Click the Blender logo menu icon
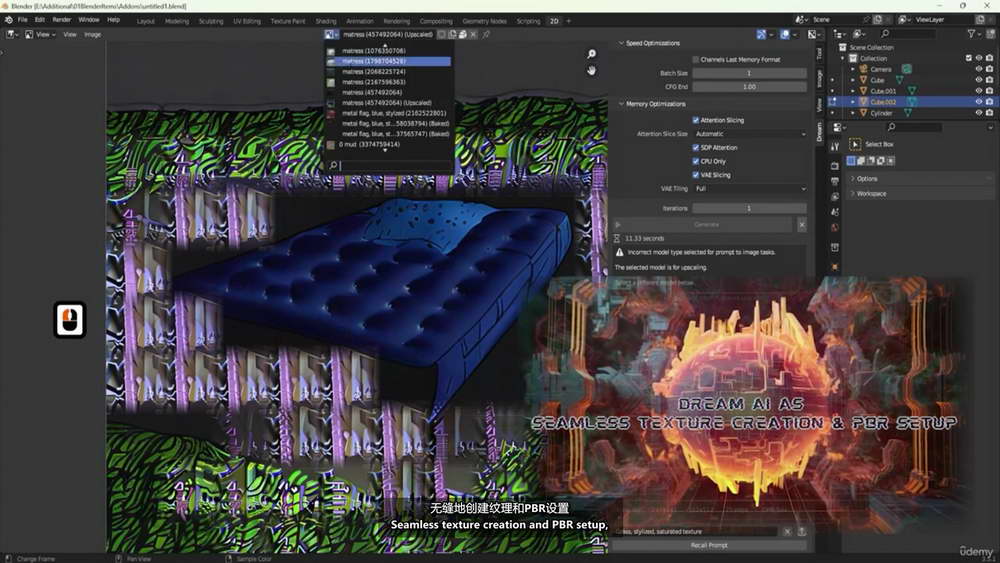1000x563 pixels. pos(9,20)
